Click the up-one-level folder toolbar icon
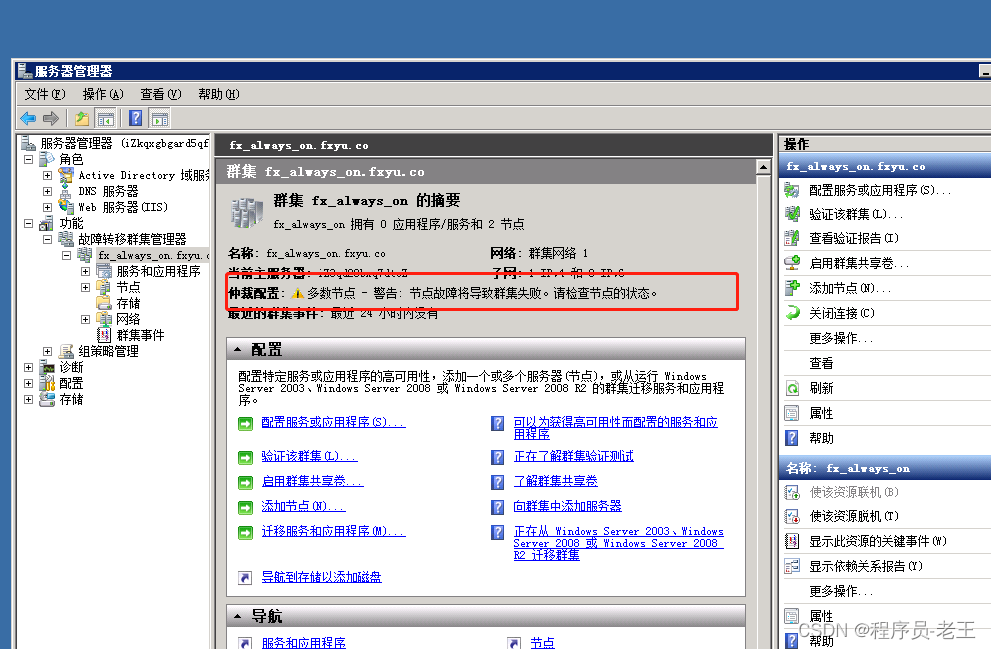The height and width of the screenshot is (649, 991). pyautogui.click(x=82, y=119)
